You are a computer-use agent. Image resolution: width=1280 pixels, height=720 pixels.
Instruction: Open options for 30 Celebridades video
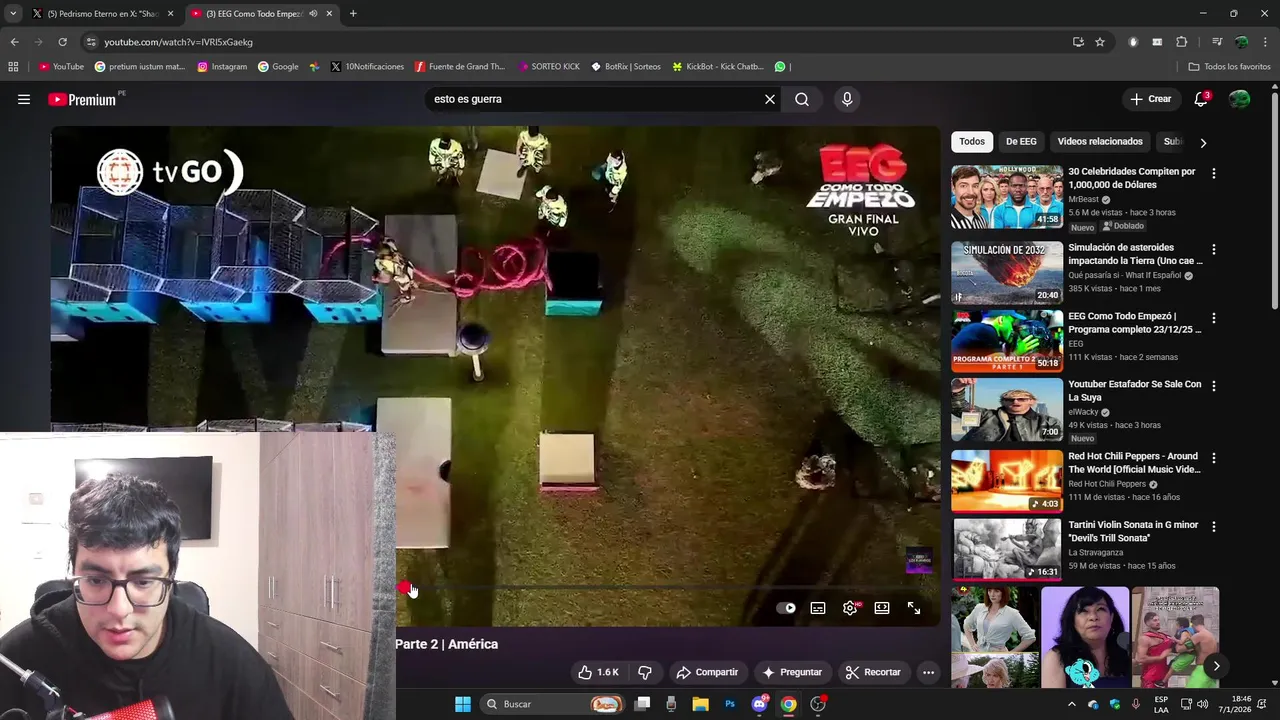(1214, 173)
